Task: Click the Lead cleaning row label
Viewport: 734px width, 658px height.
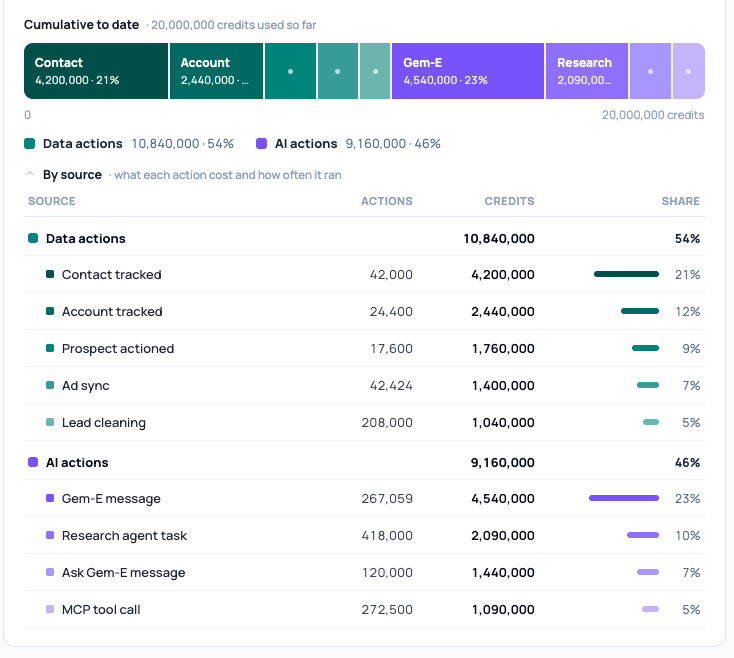Action: pyautogui.click(x=104, y=423)
